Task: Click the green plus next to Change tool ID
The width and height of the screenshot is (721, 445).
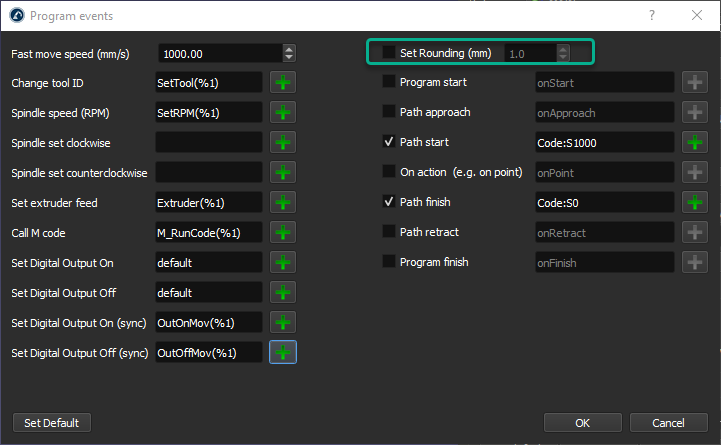Action: pyautogui.click(x=284, y=83)
